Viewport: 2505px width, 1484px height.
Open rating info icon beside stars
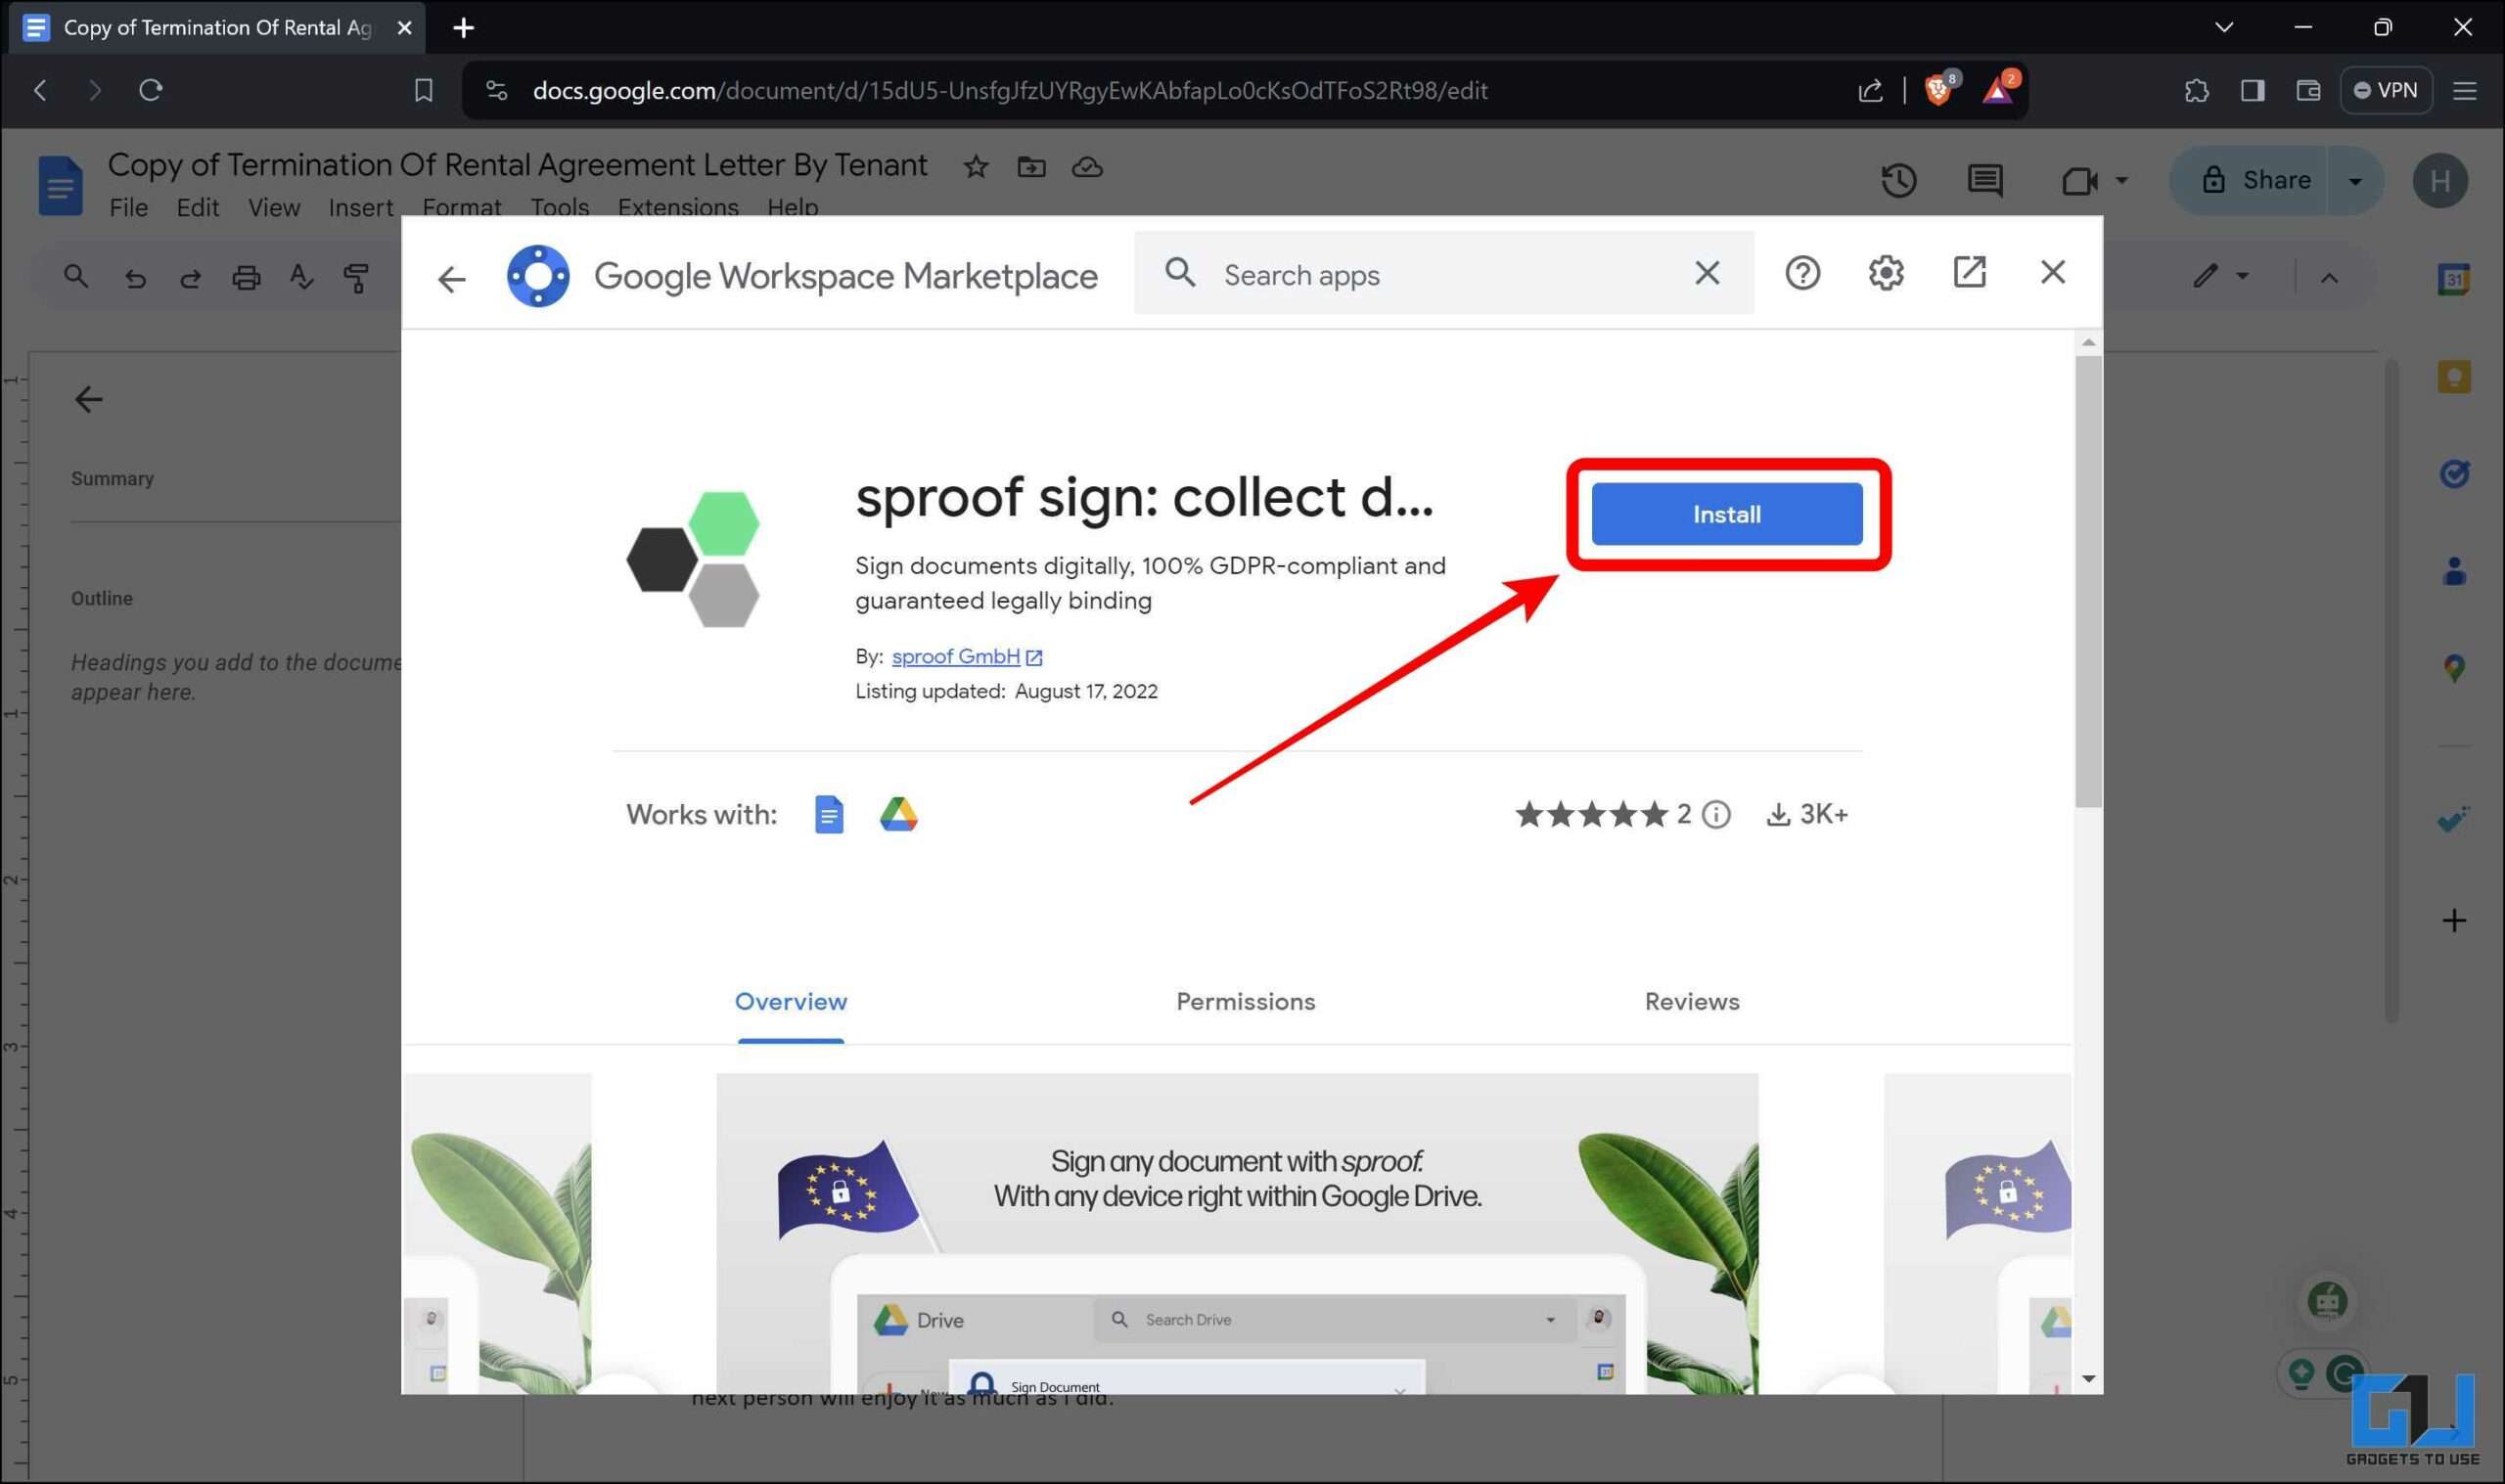(x=1716, y=815)
